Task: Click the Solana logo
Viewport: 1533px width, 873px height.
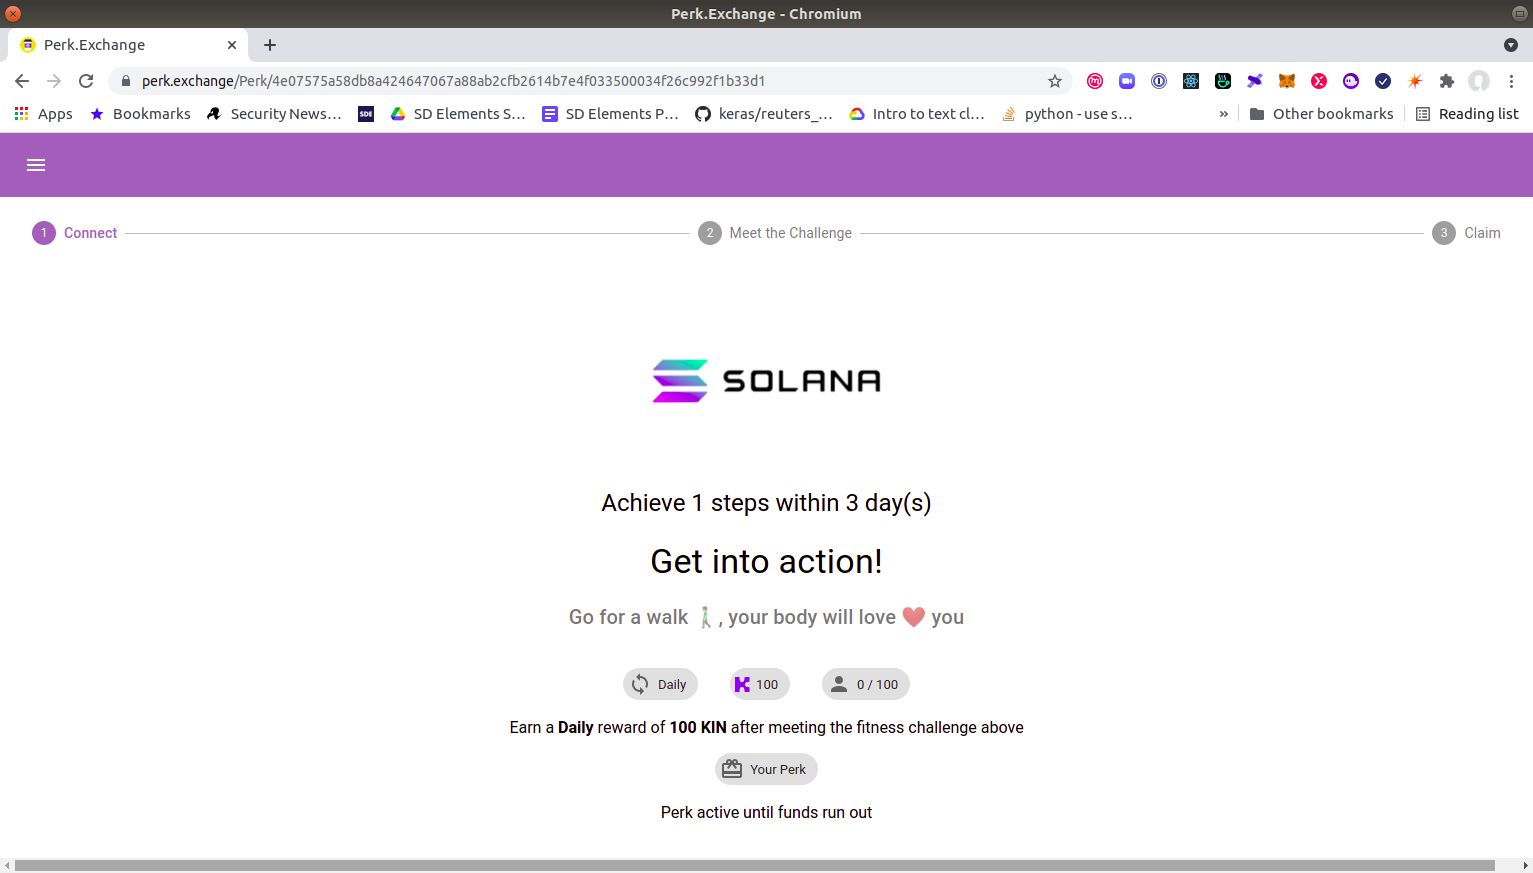Action: click(x=767, y=381)
